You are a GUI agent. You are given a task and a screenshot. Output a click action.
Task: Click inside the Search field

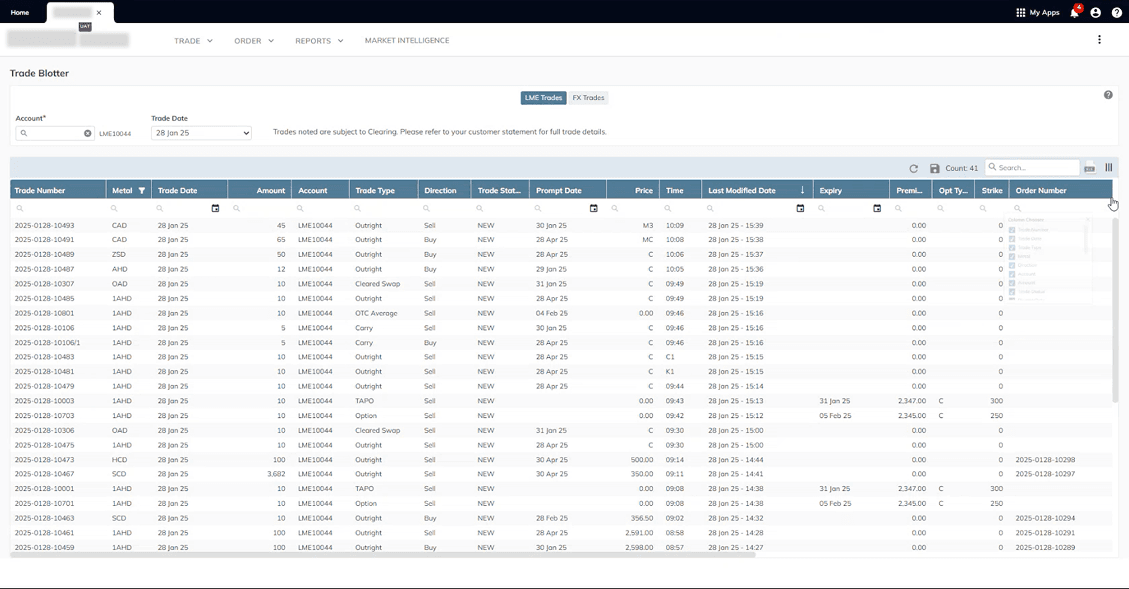[1033, 166]
